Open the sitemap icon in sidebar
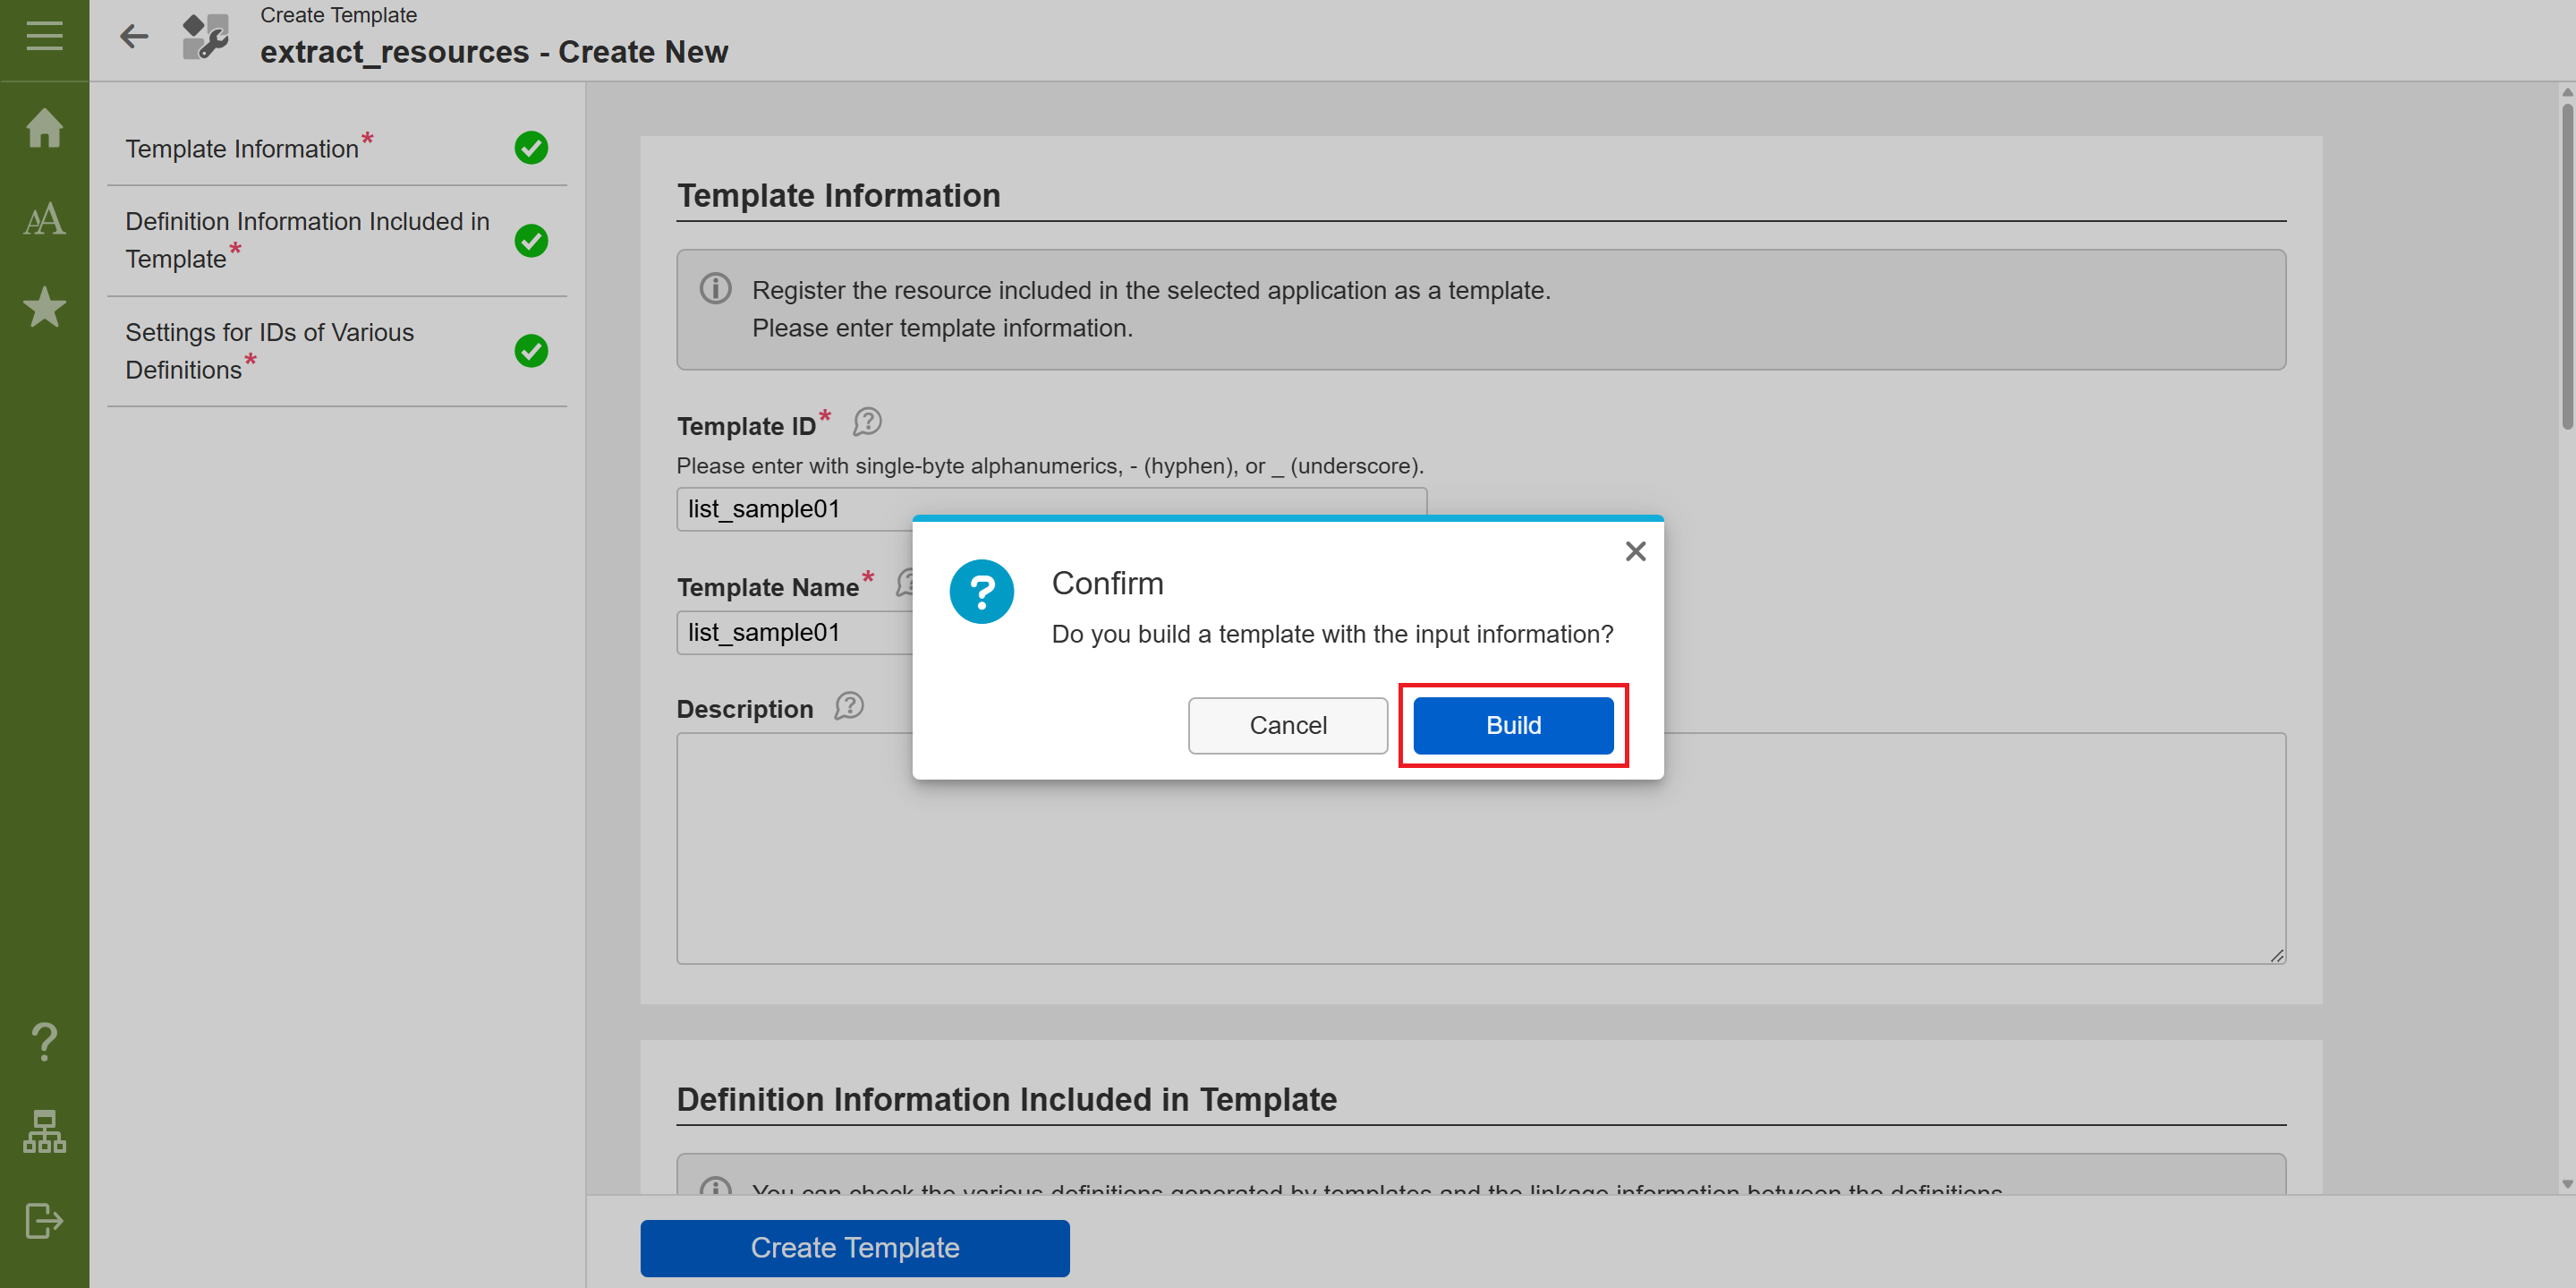Viewport: 2576px width, 1288px height. coord(44,1131)
